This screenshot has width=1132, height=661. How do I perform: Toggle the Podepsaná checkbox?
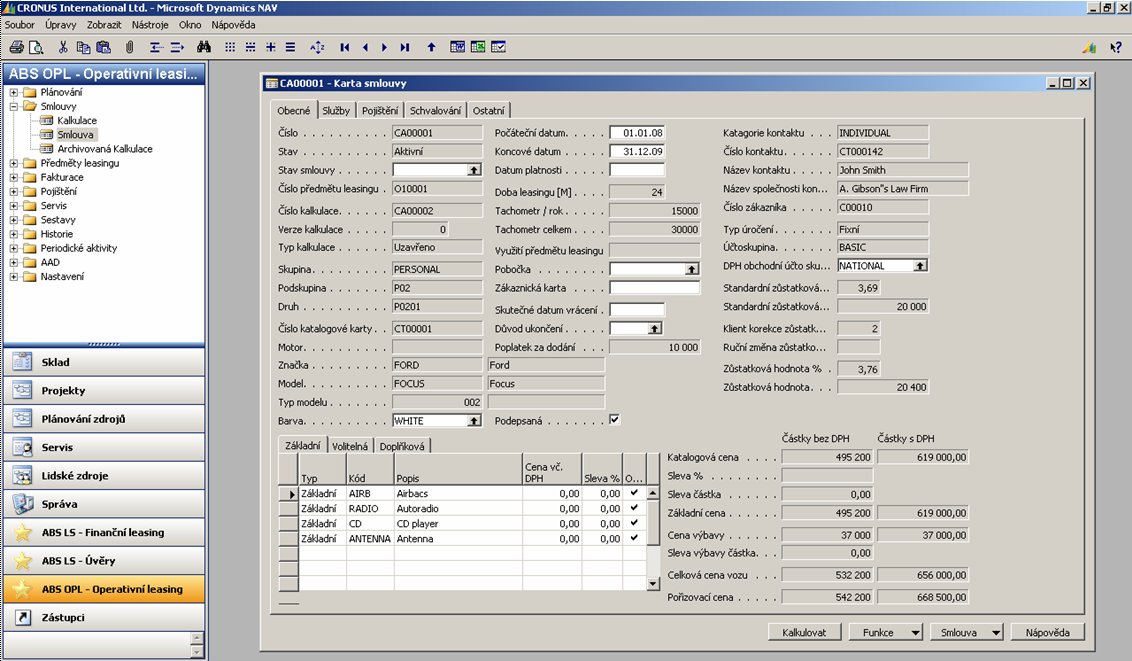614,419
